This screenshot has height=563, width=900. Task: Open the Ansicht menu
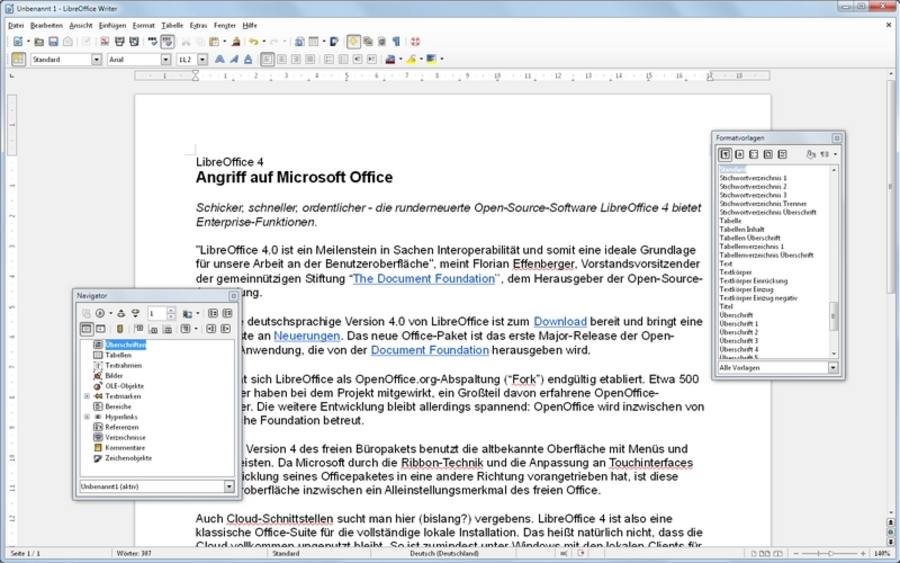[81, 25]
